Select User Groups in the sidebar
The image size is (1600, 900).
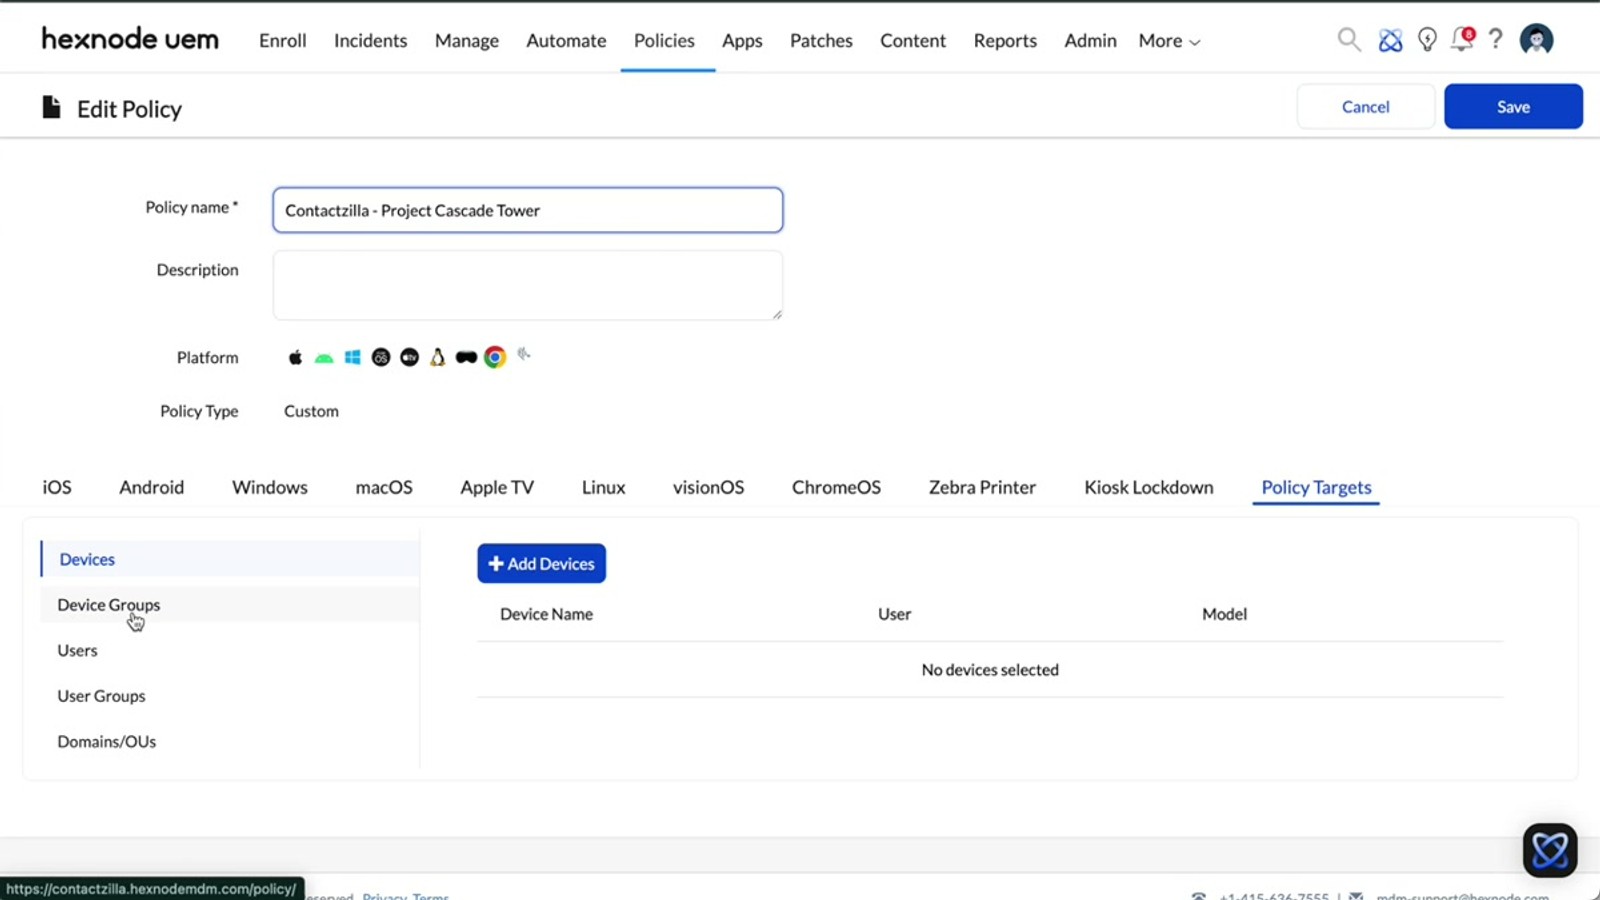tap(230, 696)
